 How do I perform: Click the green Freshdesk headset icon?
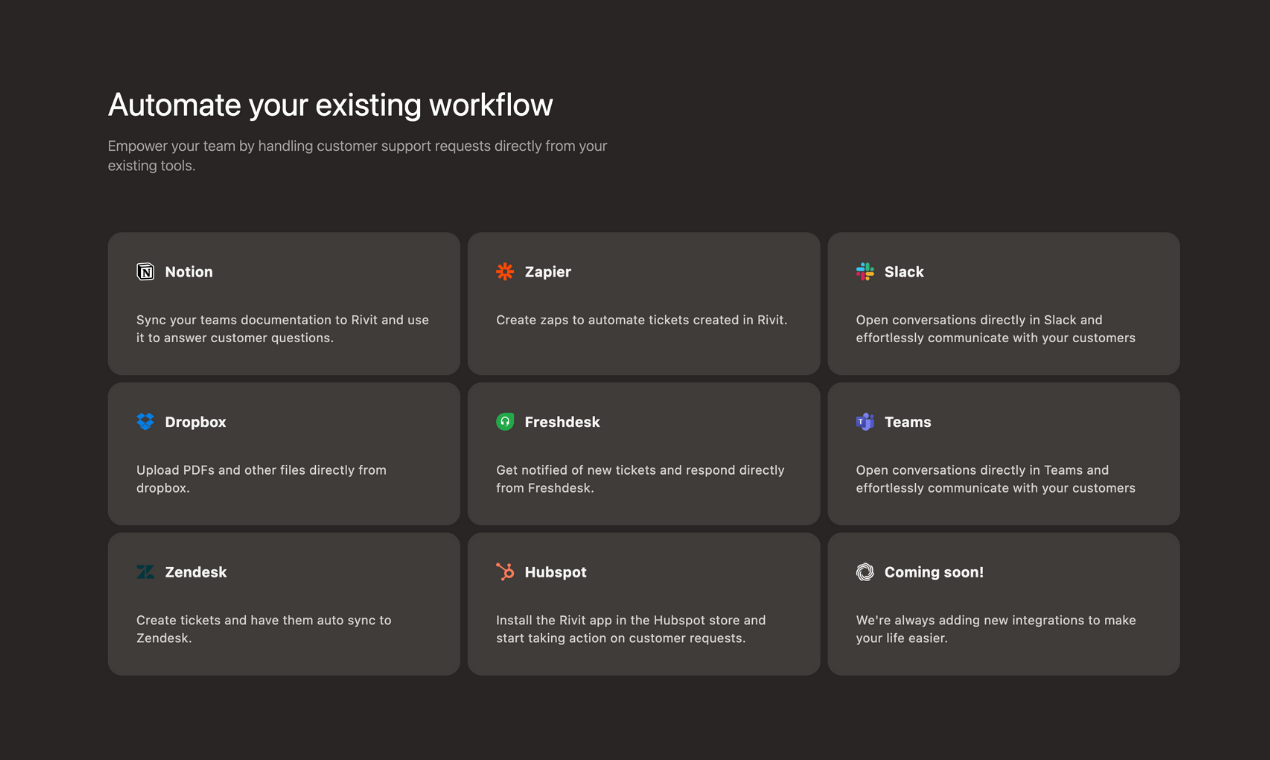505,422
